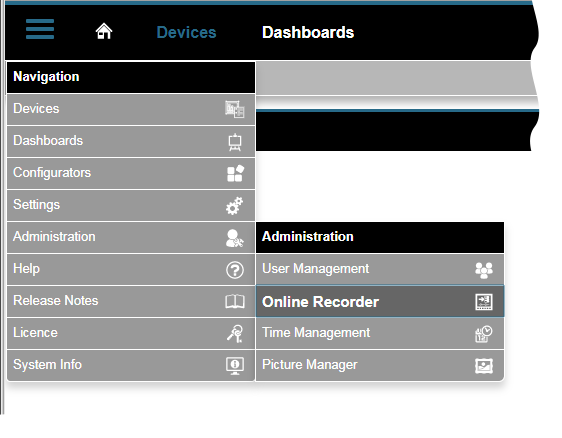Viewport: 562px width, 438px height.
Task: Click the Dashboards easel icon
Action: pos(235,142)
